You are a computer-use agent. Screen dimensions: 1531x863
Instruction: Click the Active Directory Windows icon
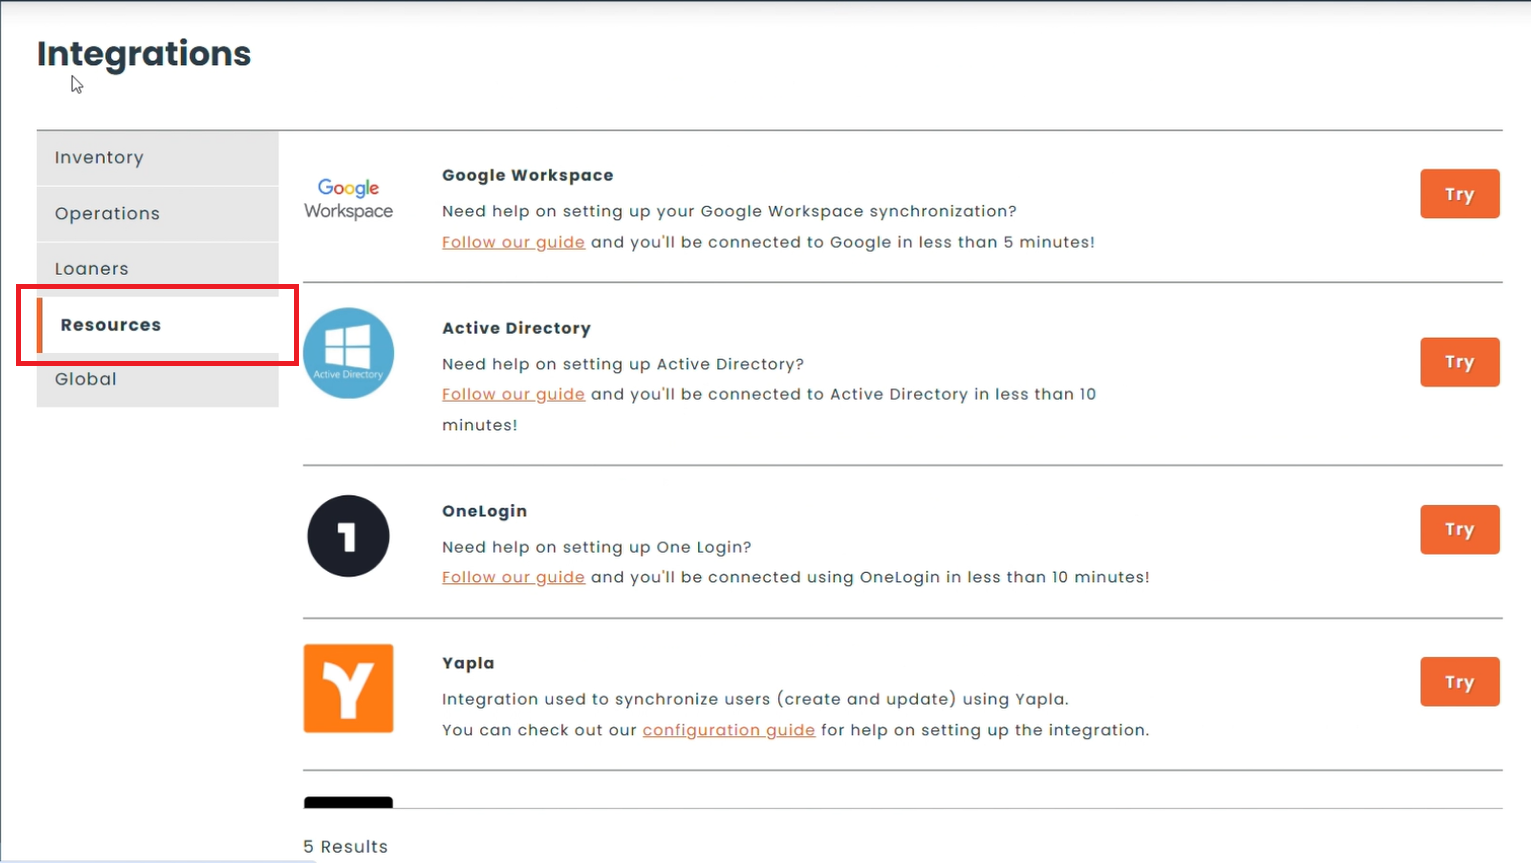point(348,353)
